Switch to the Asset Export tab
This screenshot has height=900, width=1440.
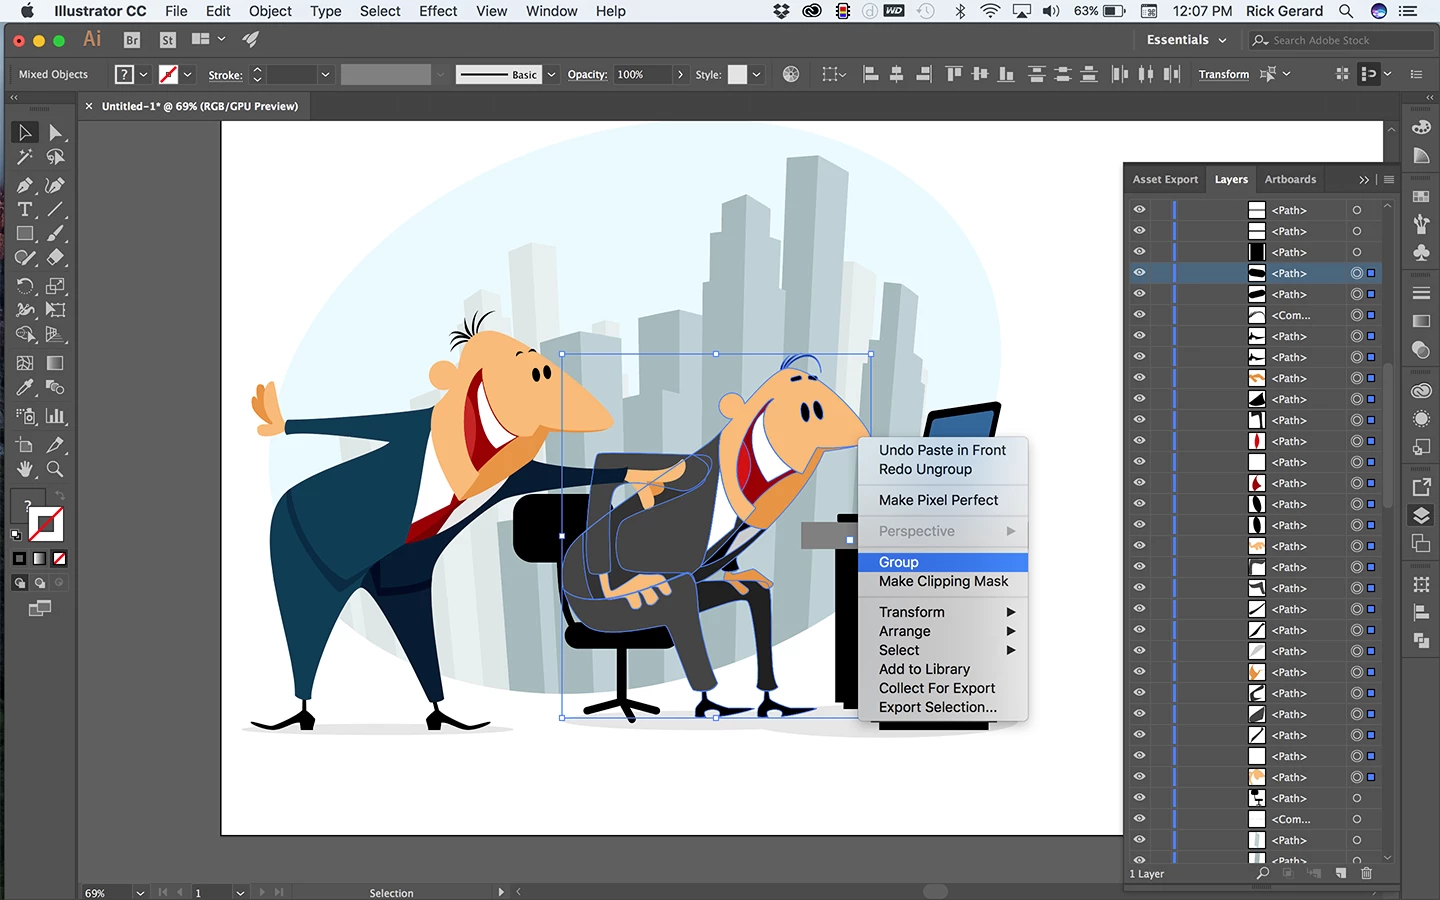pos(1165,180)
